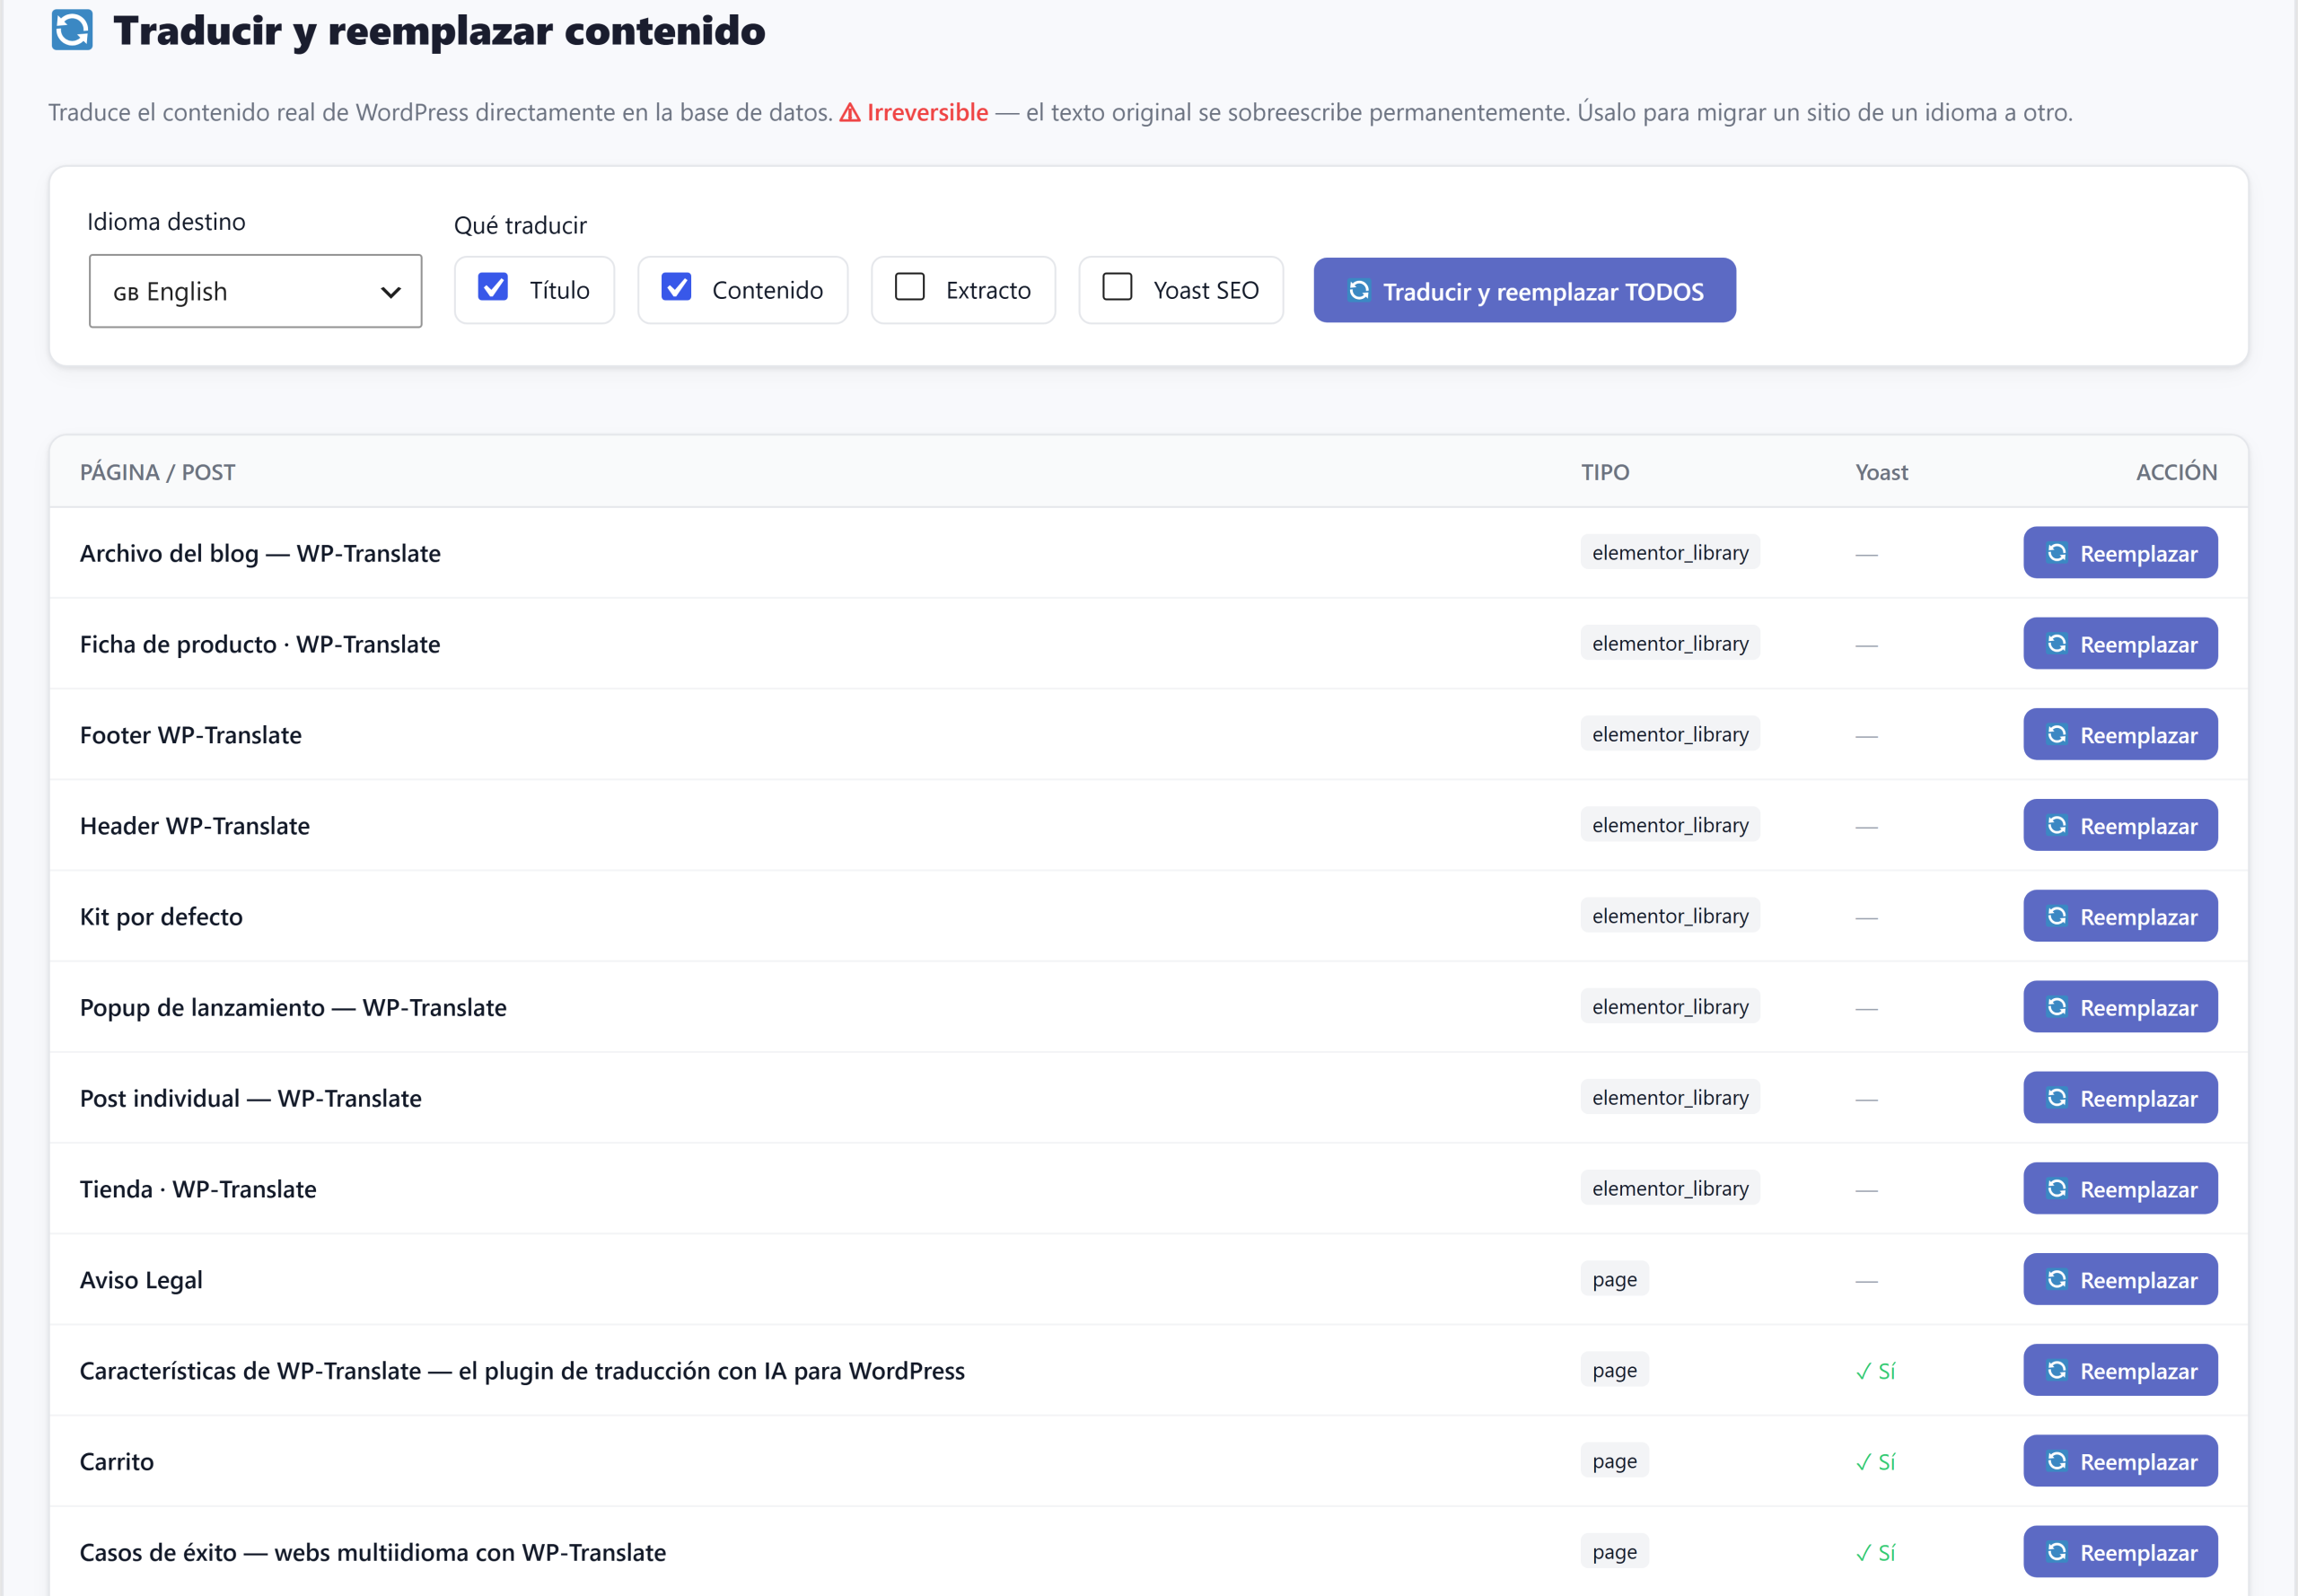Viewport: 2298px width, 1596px height.
Task: Select the 'Post individual — WP-Translate' title
Action: click(251, 1098)
